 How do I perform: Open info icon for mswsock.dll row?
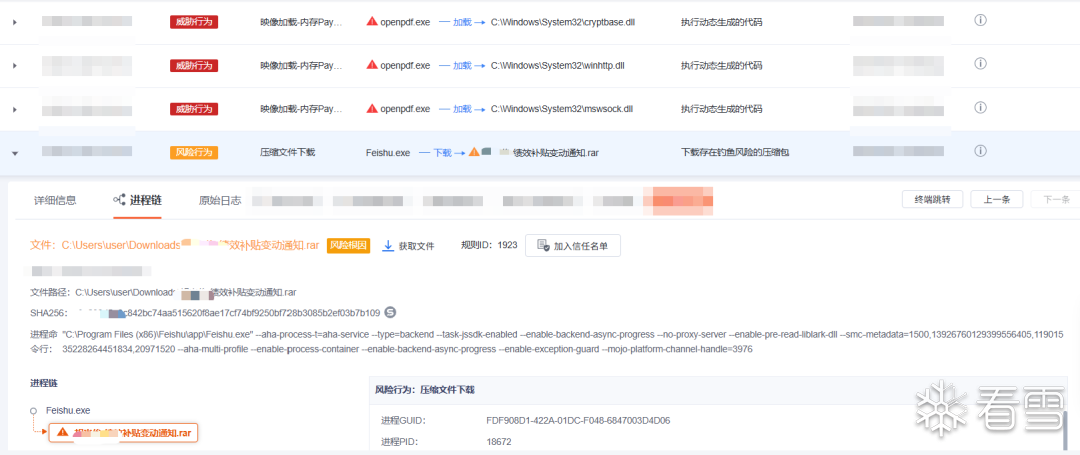[980, 107]
